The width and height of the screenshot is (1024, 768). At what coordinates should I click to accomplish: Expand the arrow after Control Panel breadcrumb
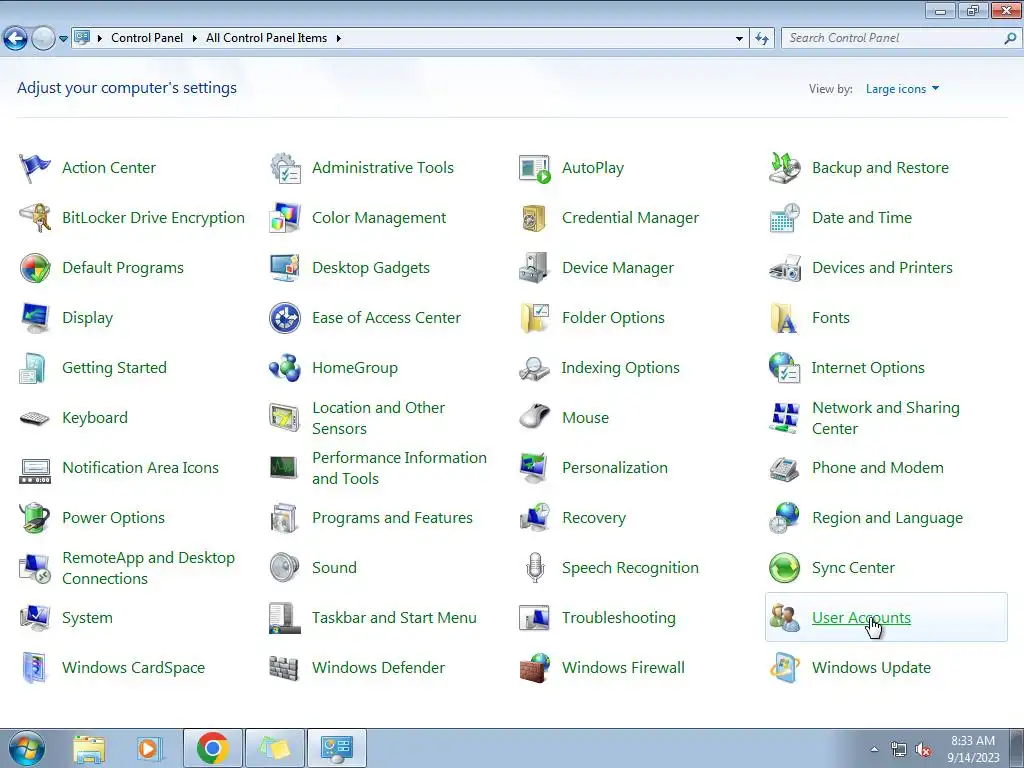[x=195, y=39]
